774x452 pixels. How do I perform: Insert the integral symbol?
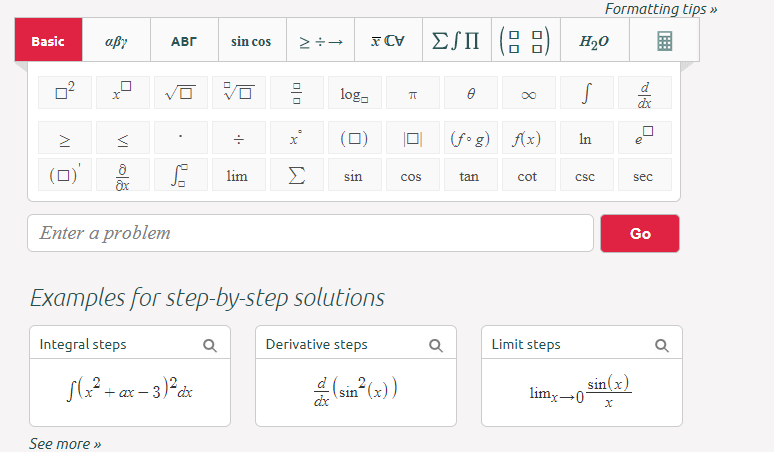586,93
